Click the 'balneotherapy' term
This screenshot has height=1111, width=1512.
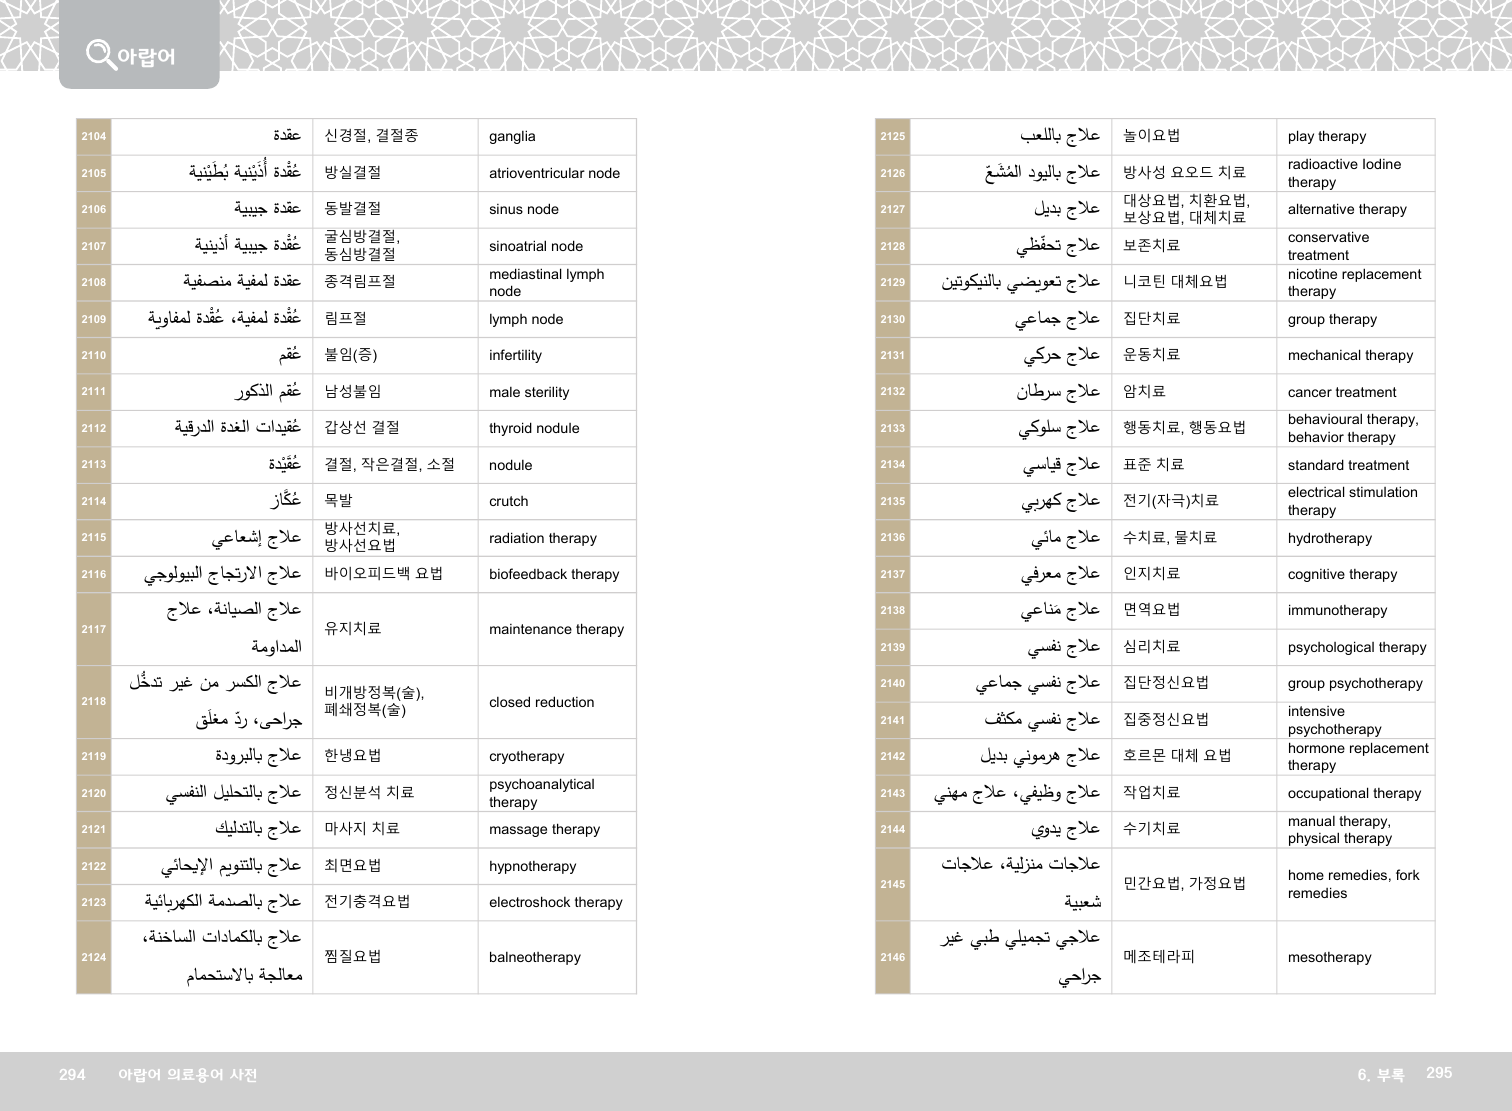(534, 957)
